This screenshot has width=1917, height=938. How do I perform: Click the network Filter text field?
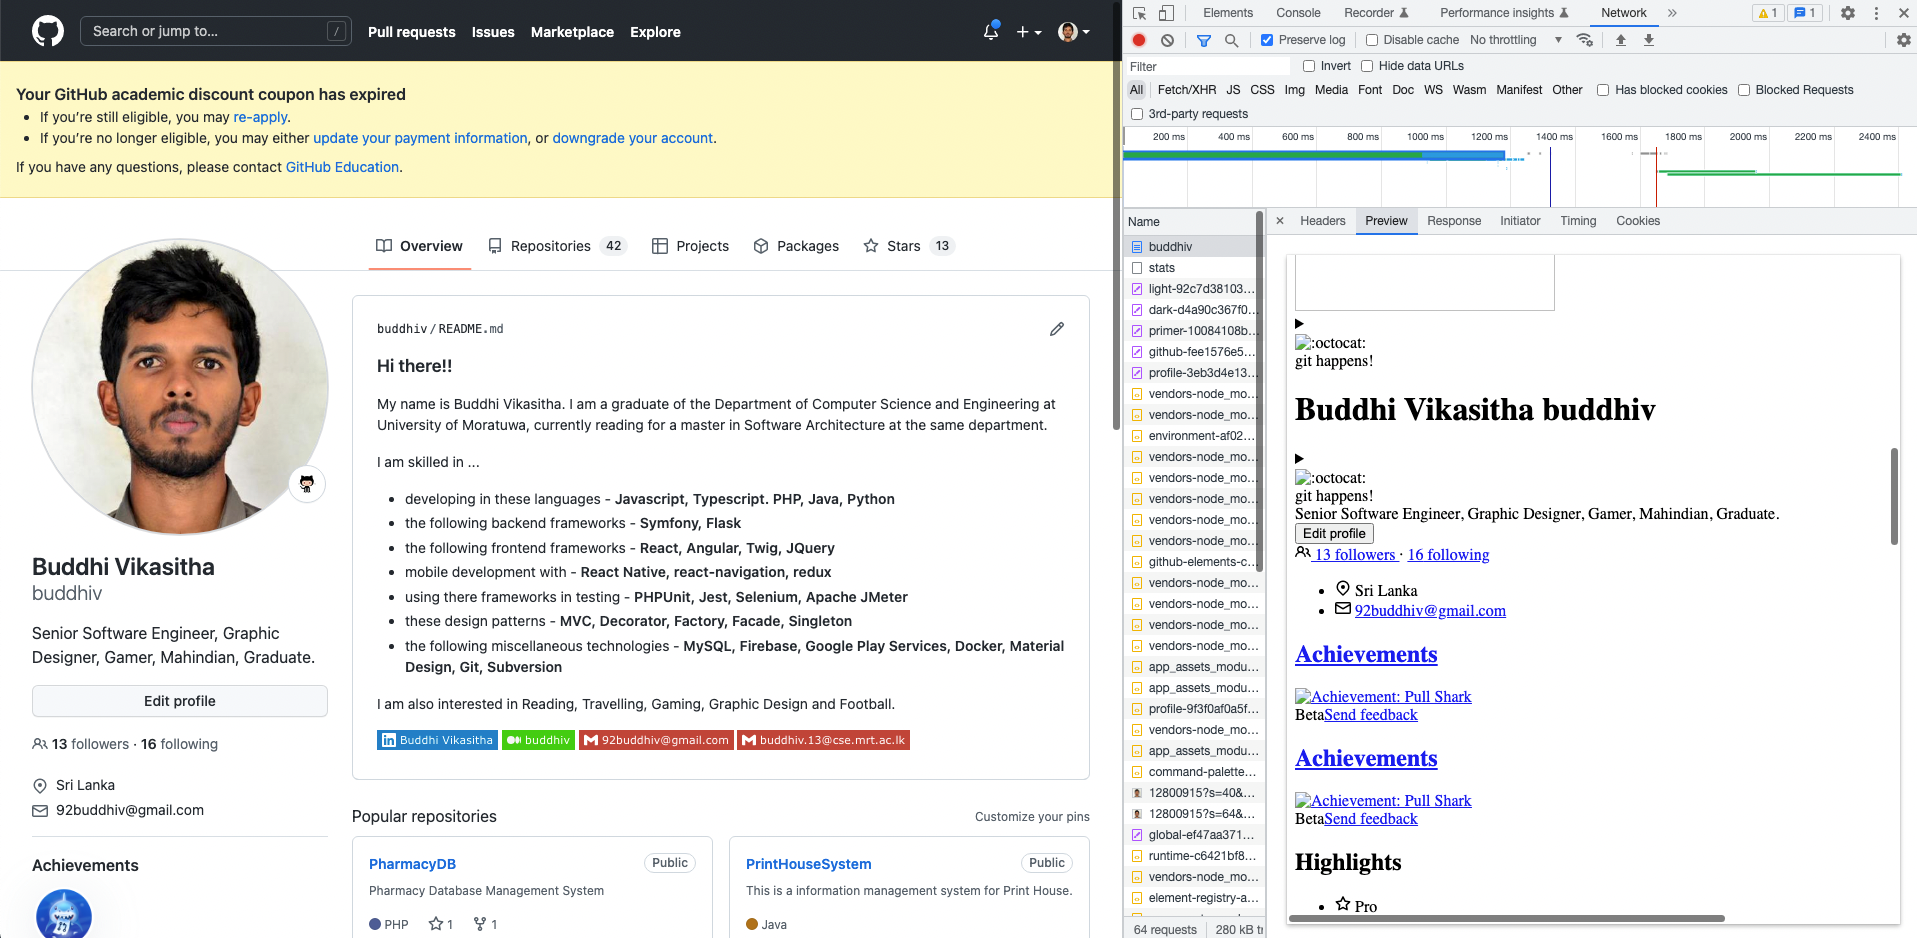point(1210,66)
